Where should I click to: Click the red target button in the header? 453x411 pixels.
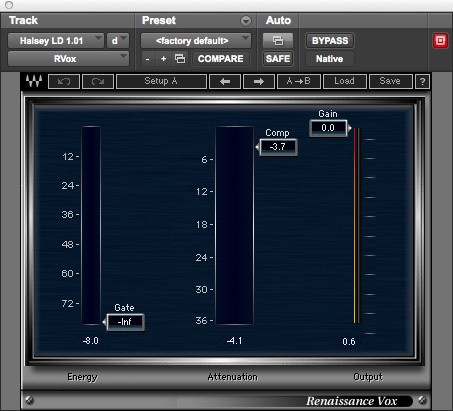coord(440,41)
